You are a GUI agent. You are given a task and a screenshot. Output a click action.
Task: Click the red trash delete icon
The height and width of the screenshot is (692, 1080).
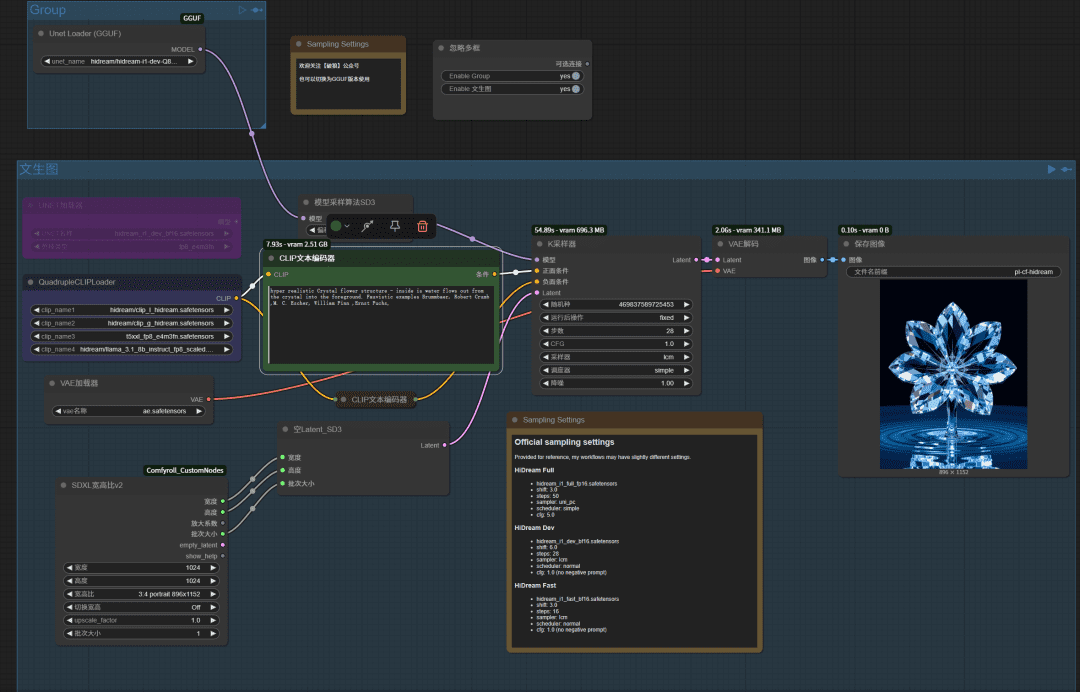pos(422,226)
